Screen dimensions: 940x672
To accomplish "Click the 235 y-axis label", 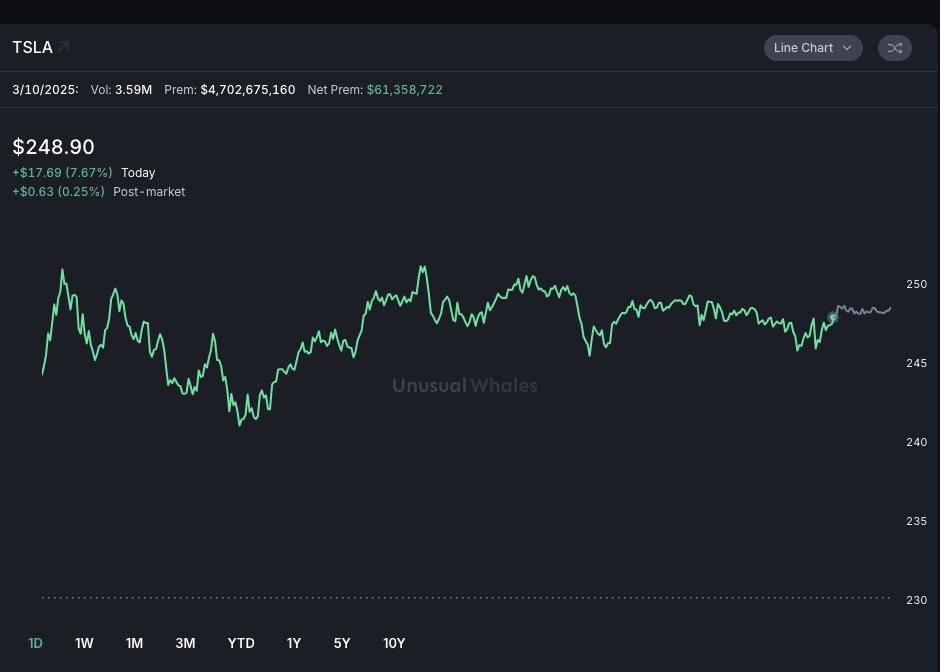I will [x=917, y=522].
